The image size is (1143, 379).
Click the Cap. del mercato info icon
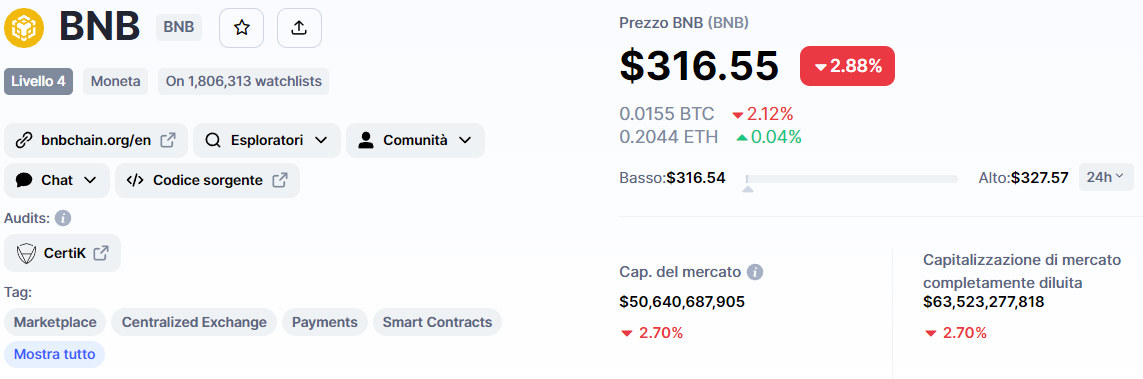(x=755, y=273)
